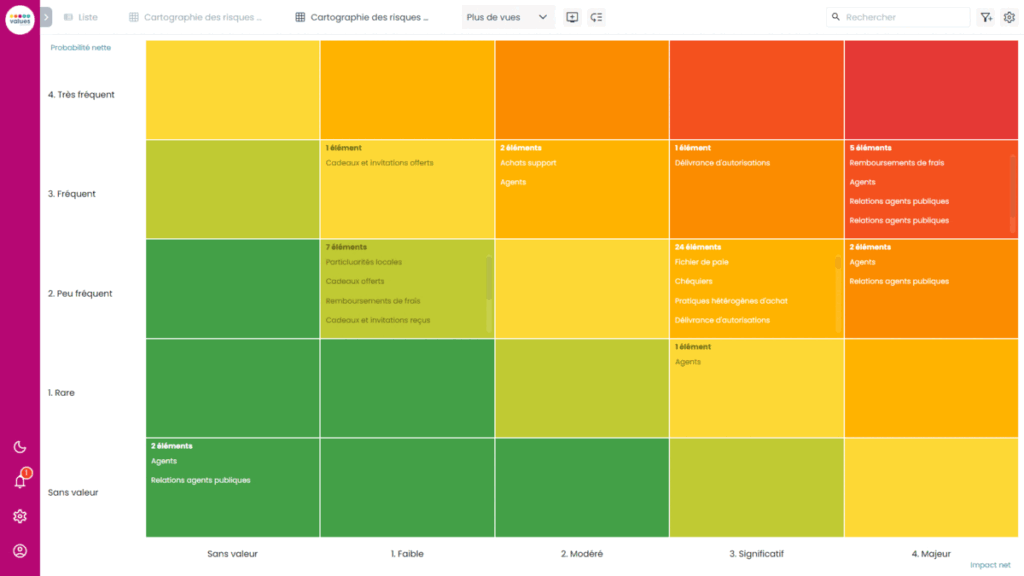Open view settings with the gear icon
This screenshot has width=1024, height=576.
[1010, 17]
